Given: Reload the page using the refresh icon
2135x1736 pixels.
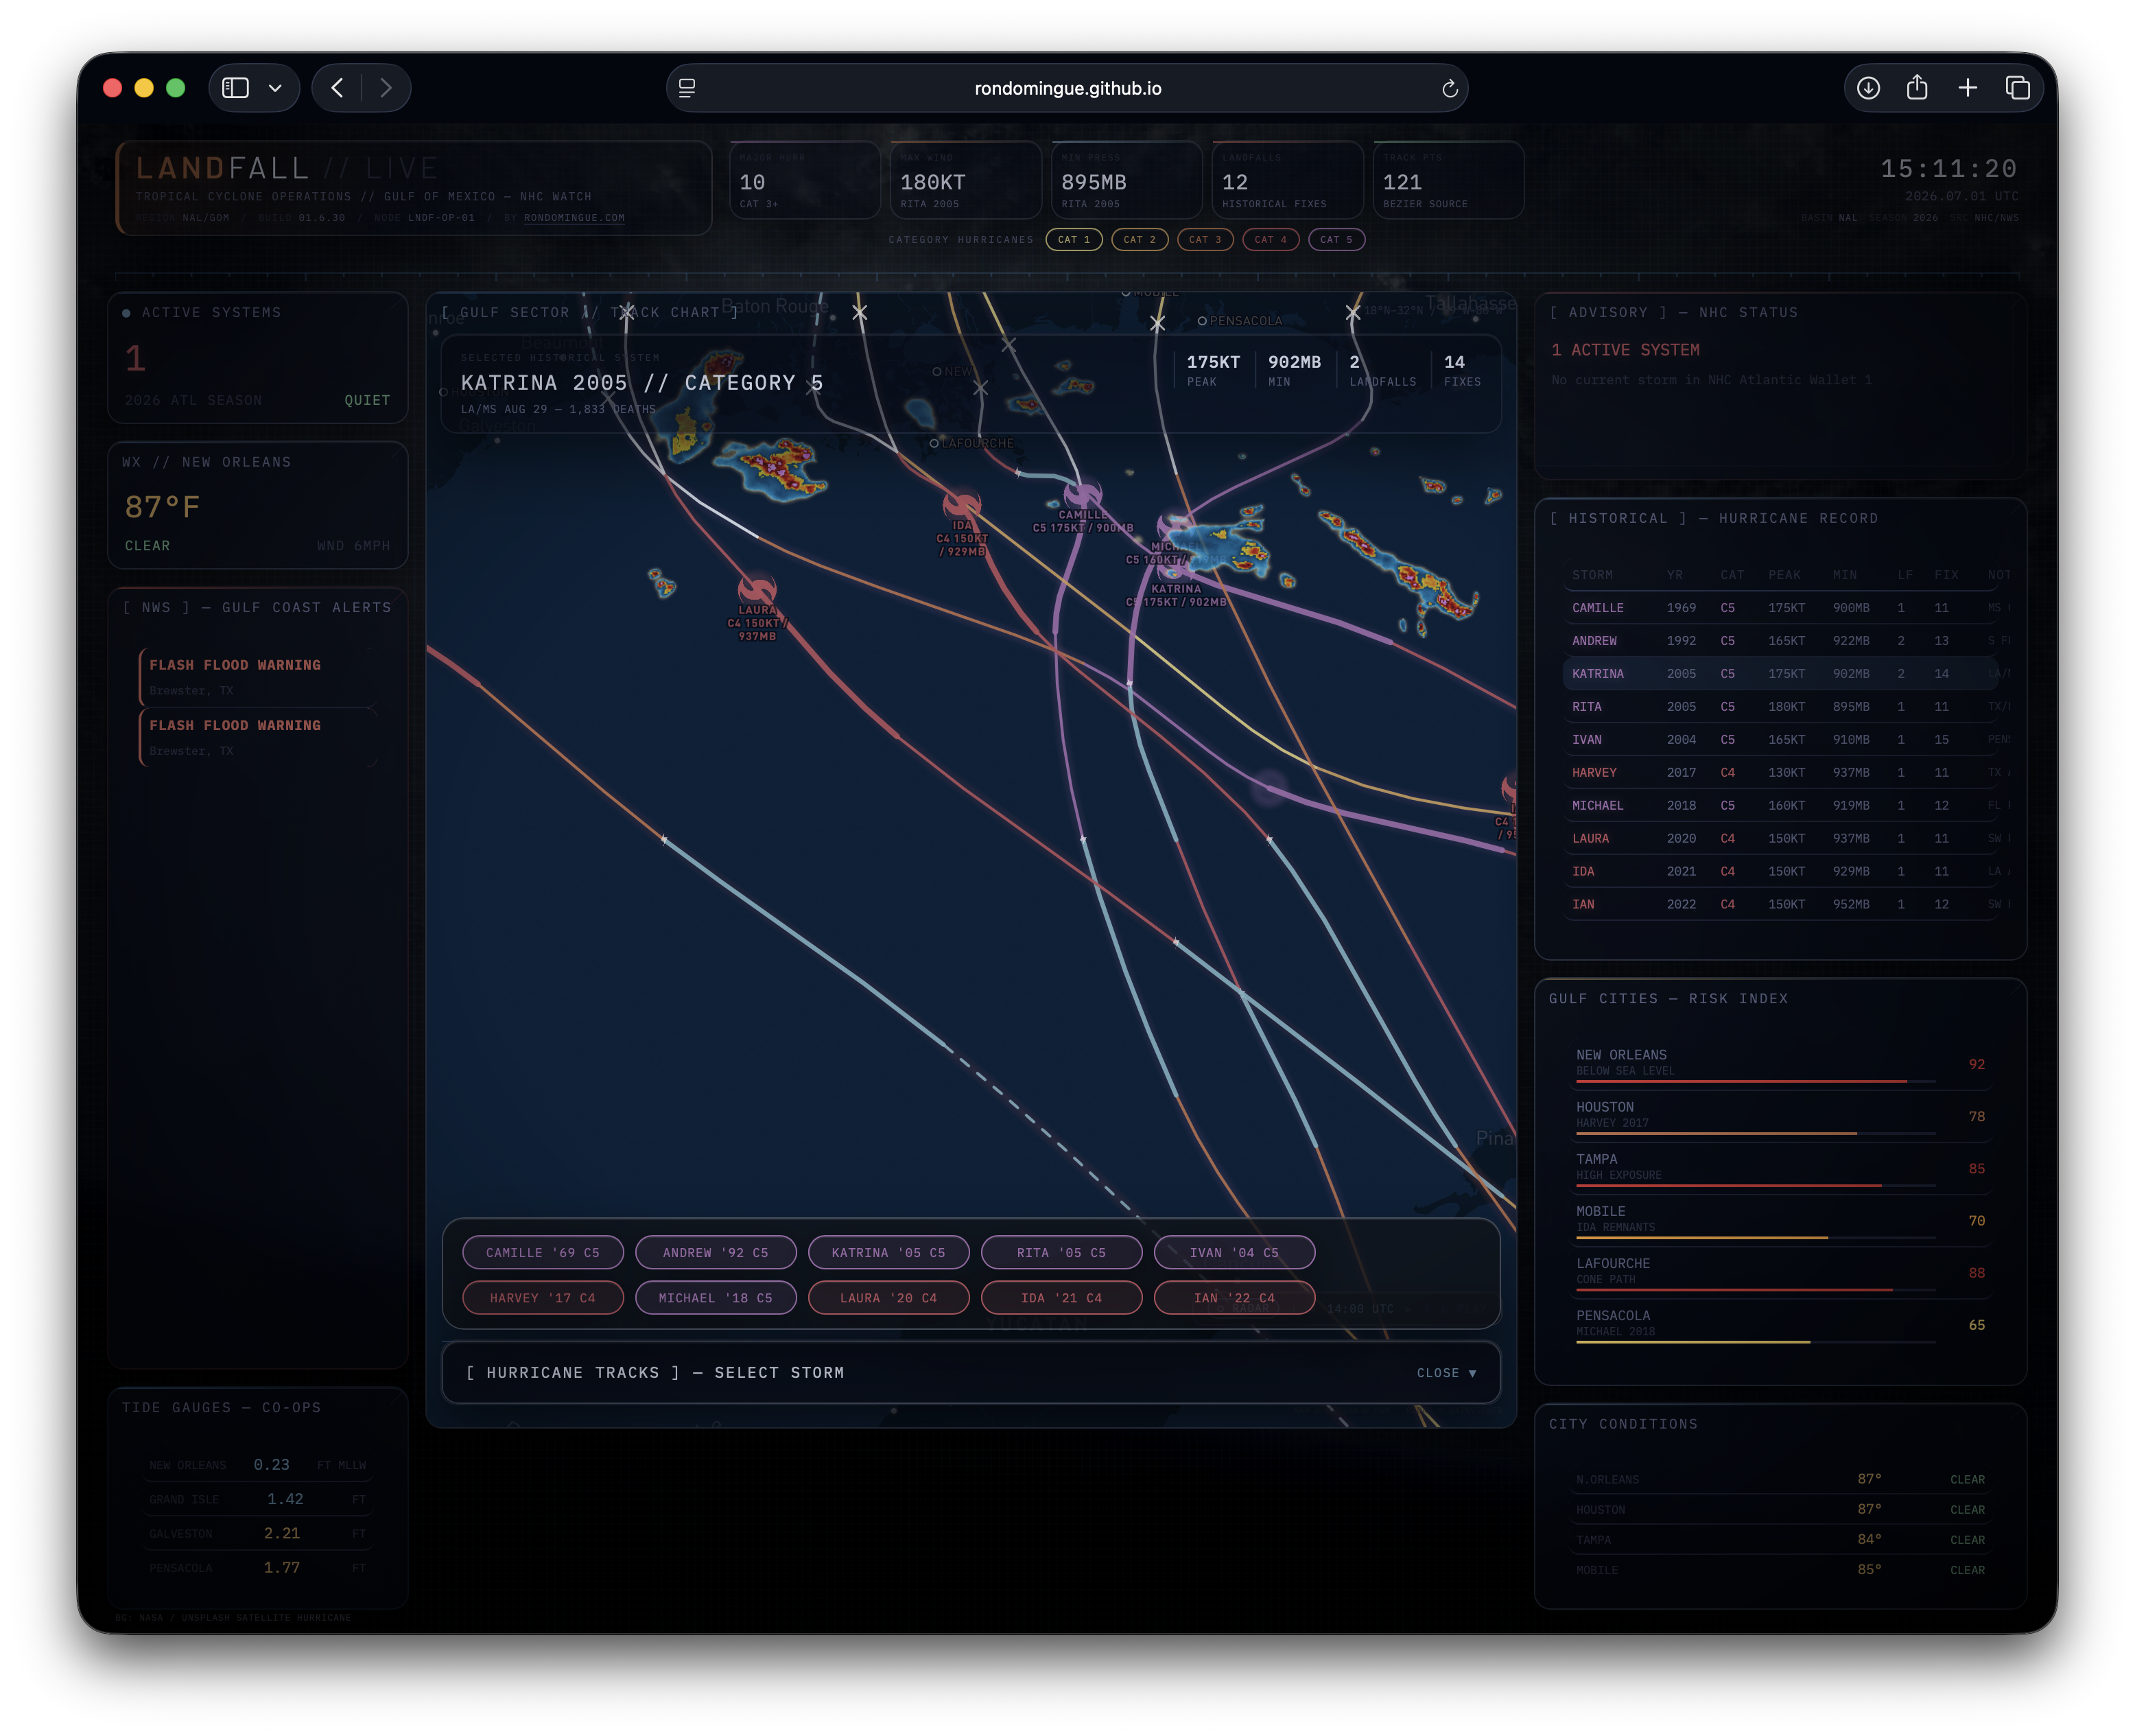Looking at the screenshot, I should click(1449, 88).
